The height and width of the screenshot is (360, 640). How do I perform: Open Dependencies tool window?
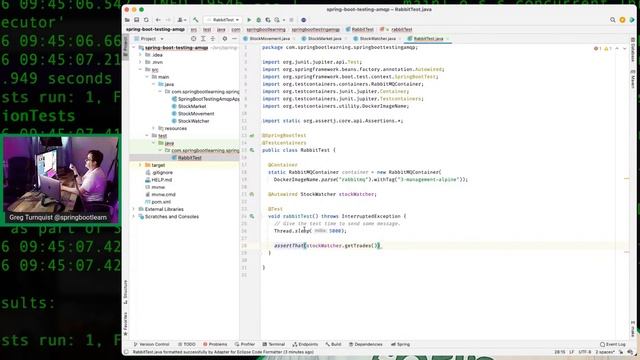[366, 344]
